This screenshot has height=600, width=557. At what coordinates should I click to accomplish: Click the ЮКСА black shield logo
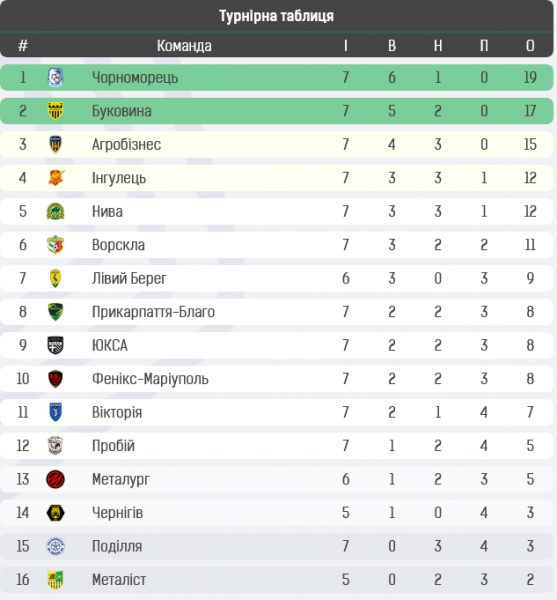point(55,345)
